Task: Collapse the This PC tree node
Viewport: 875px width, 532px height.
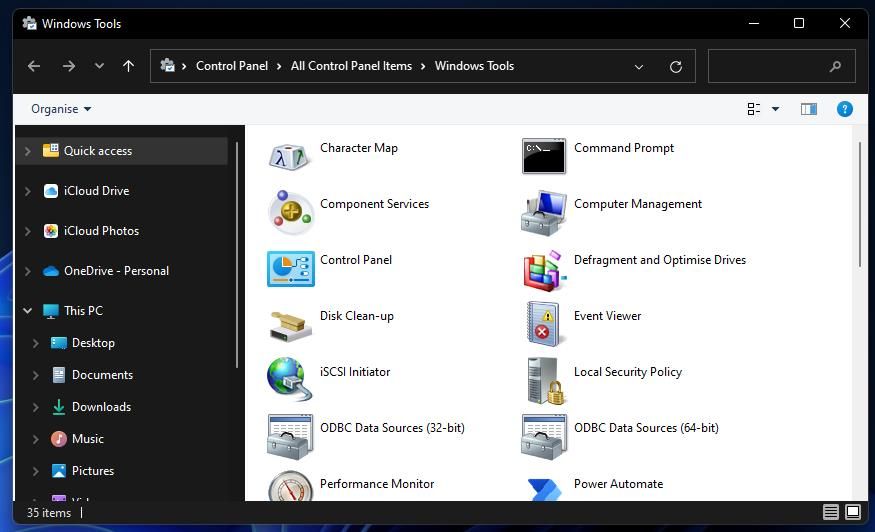Action: click(27, 311)
